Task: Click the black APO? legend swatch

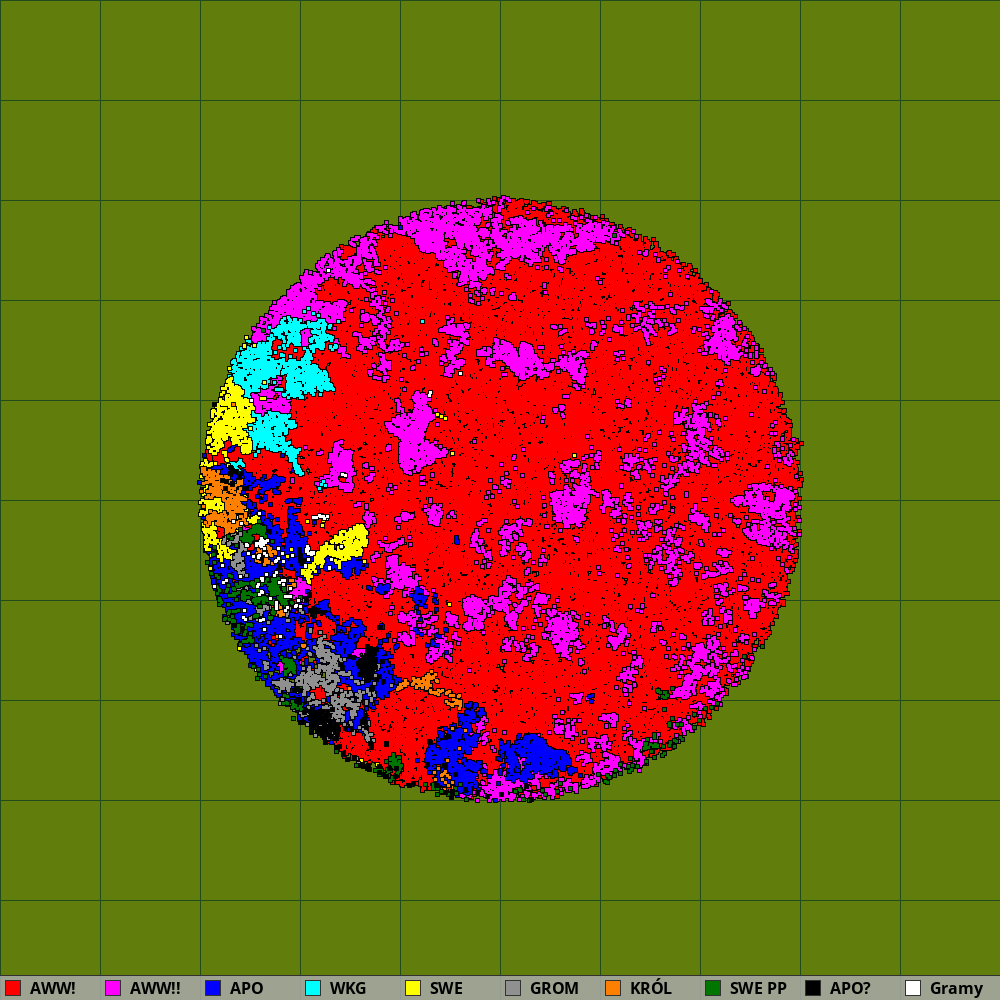Action: click(813, 988)
